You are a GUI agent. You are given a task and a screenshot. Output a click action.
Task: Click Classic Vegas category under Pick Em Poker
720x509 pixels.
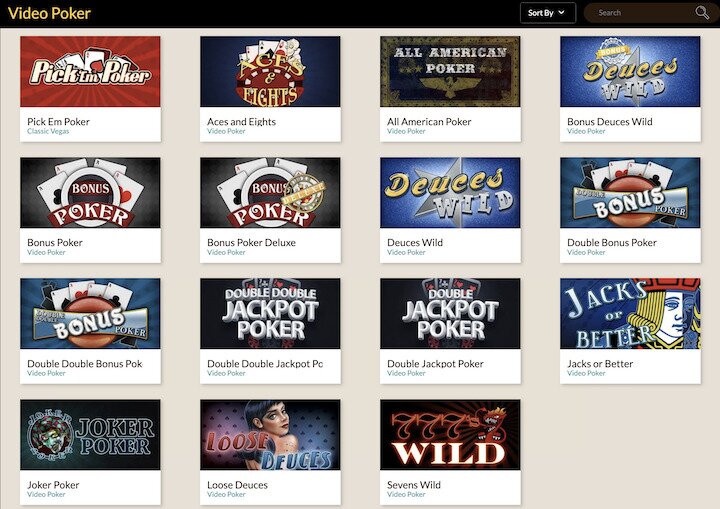tap(48, 131)
